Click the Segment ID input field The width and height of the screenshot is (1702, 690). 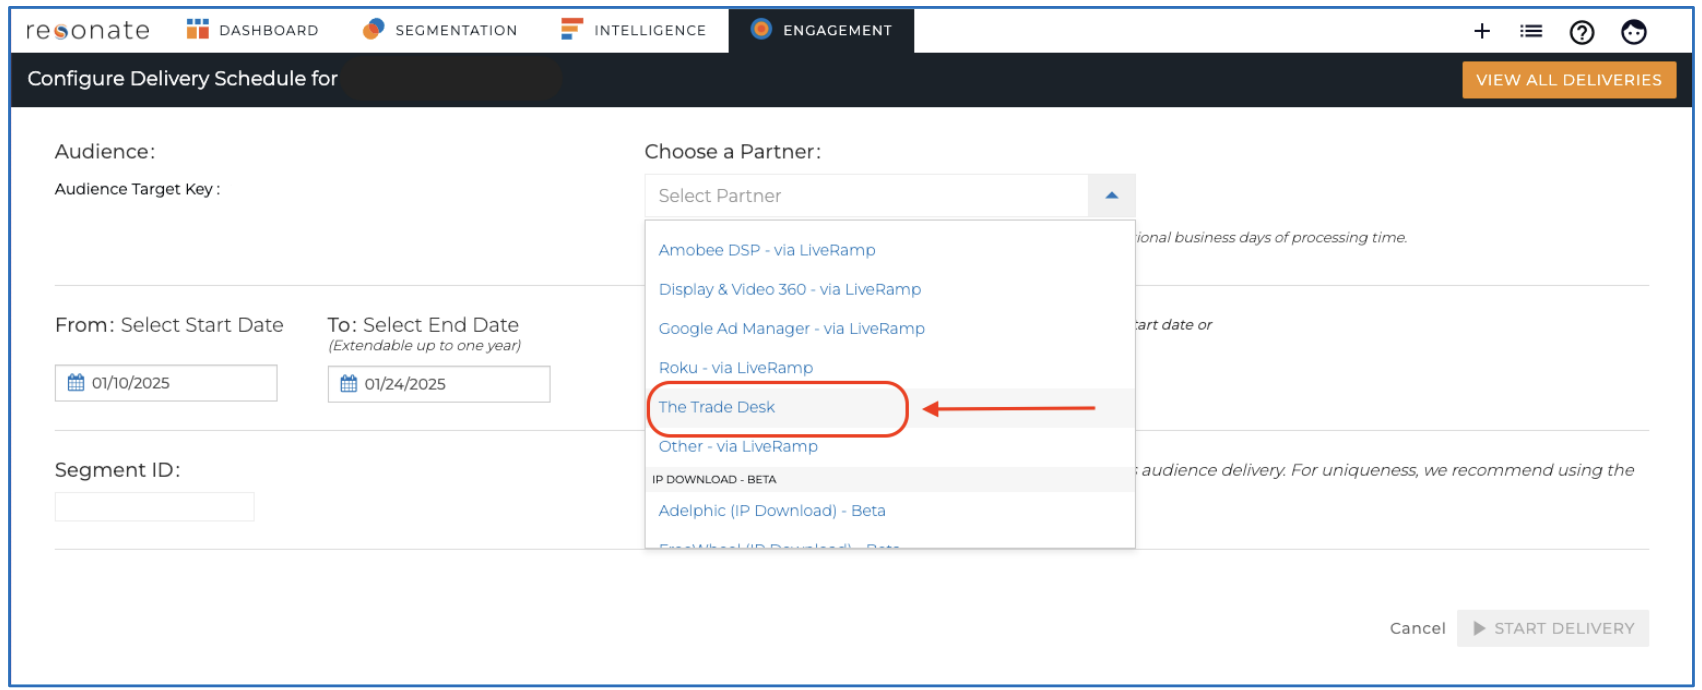click(x=154, y=507)
